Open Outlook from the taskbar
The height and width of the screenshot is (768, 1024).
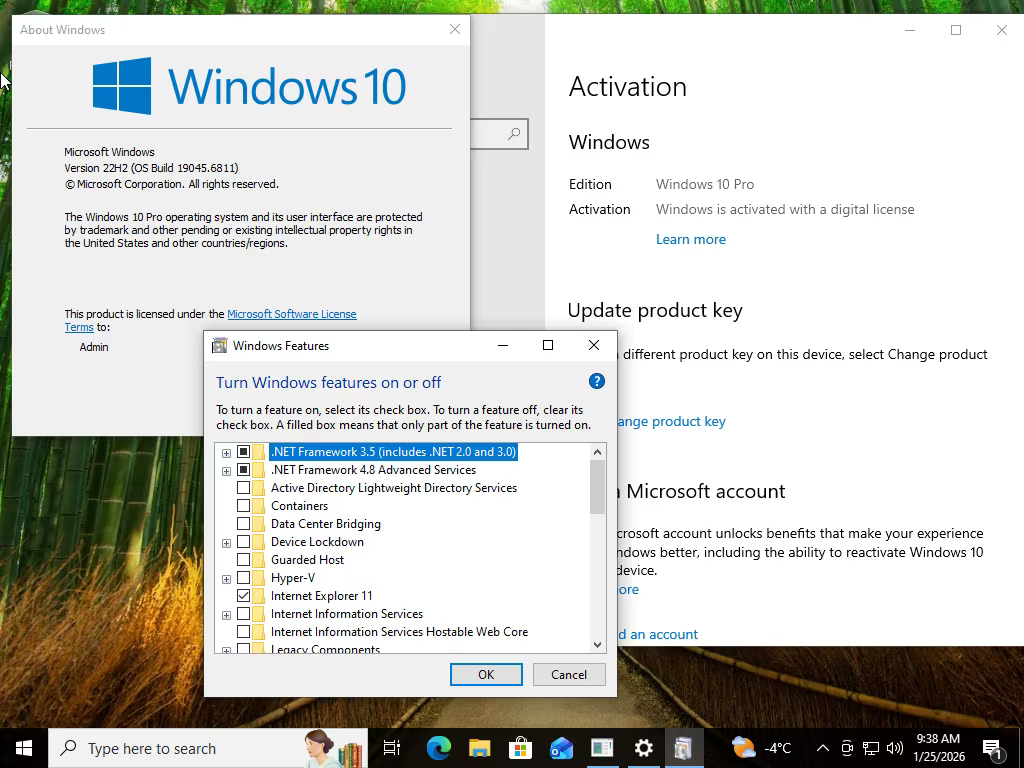tap(561, 748)
